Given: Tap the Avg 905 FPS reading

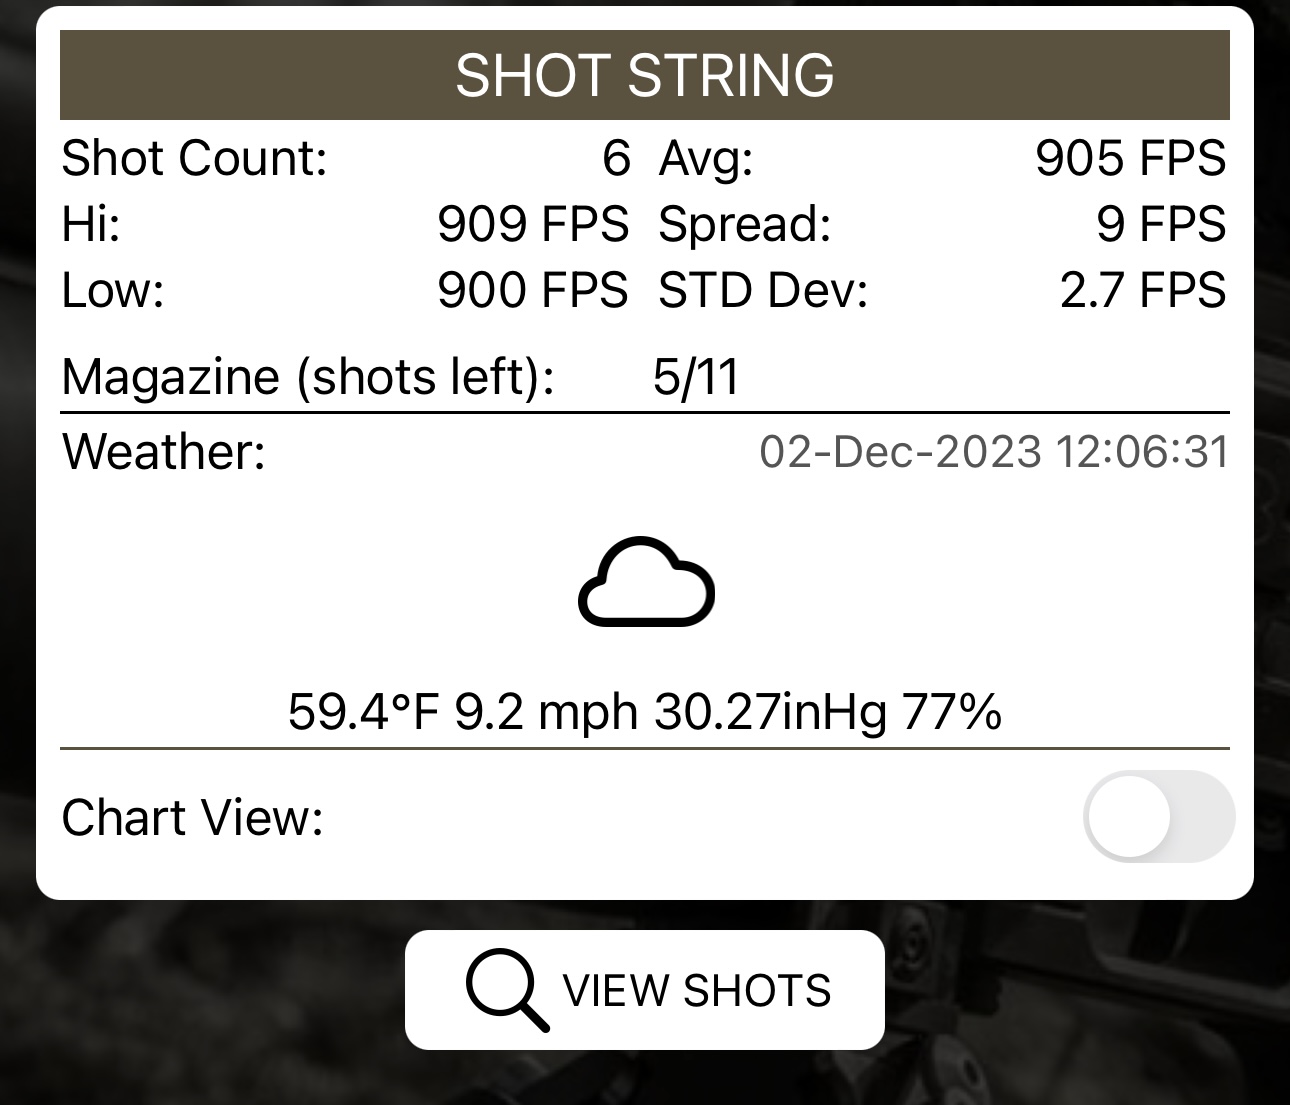Looking at the screenshot, I should [1130, 158].
